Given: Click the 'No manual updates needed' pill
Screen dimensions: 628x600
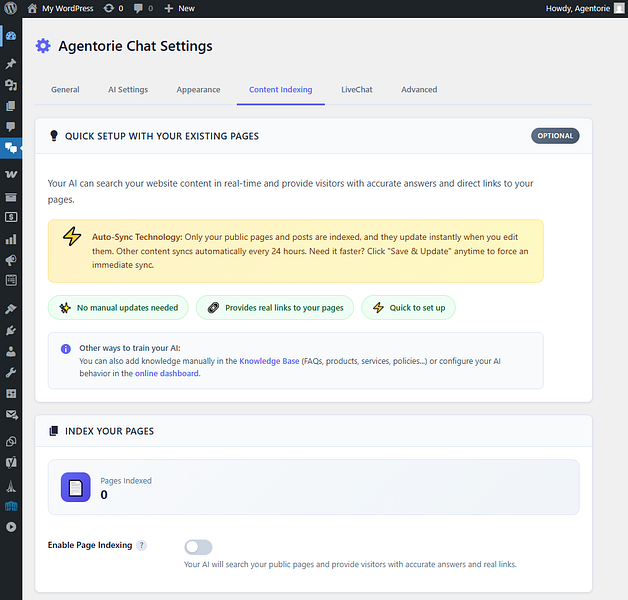Looking at the screenshot, I should tap(118, 308).
